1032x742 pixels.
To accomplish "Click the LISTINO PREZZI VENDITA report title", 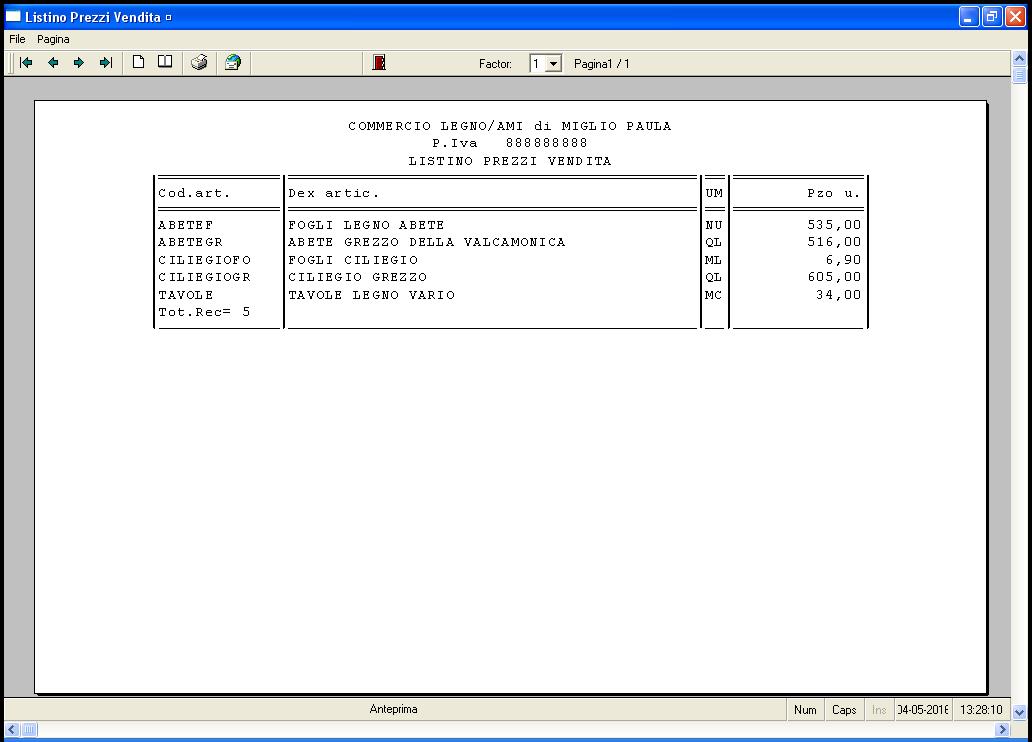I will pos(509,161).
